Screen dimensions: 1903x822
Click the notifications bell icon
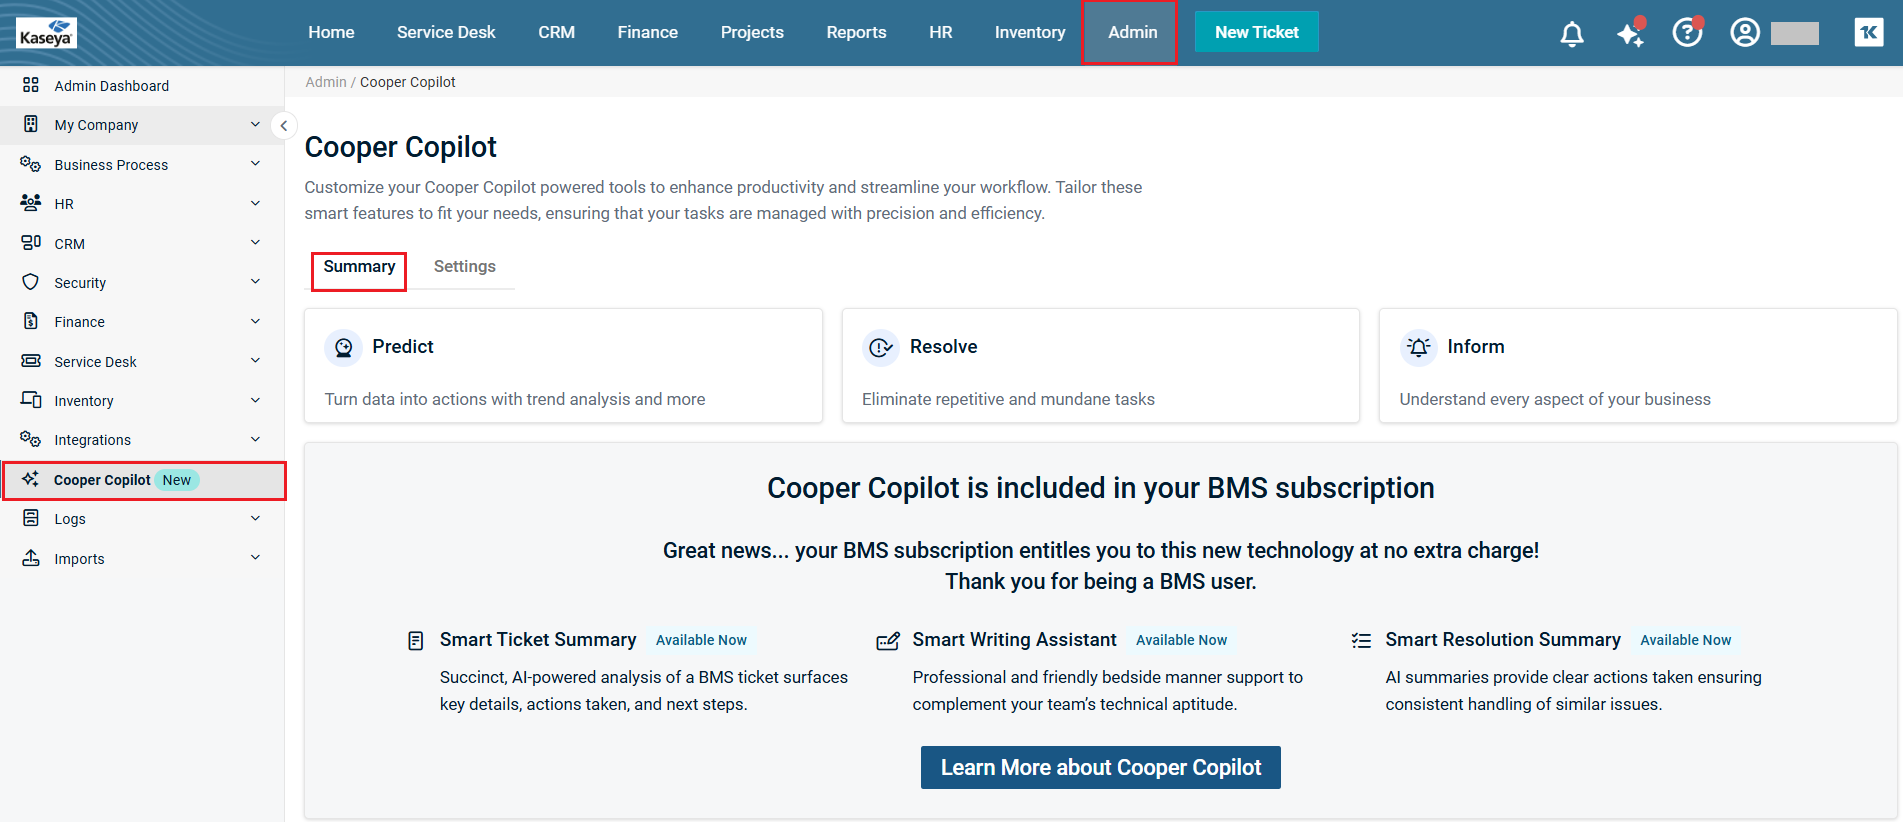click(1572, 34)
